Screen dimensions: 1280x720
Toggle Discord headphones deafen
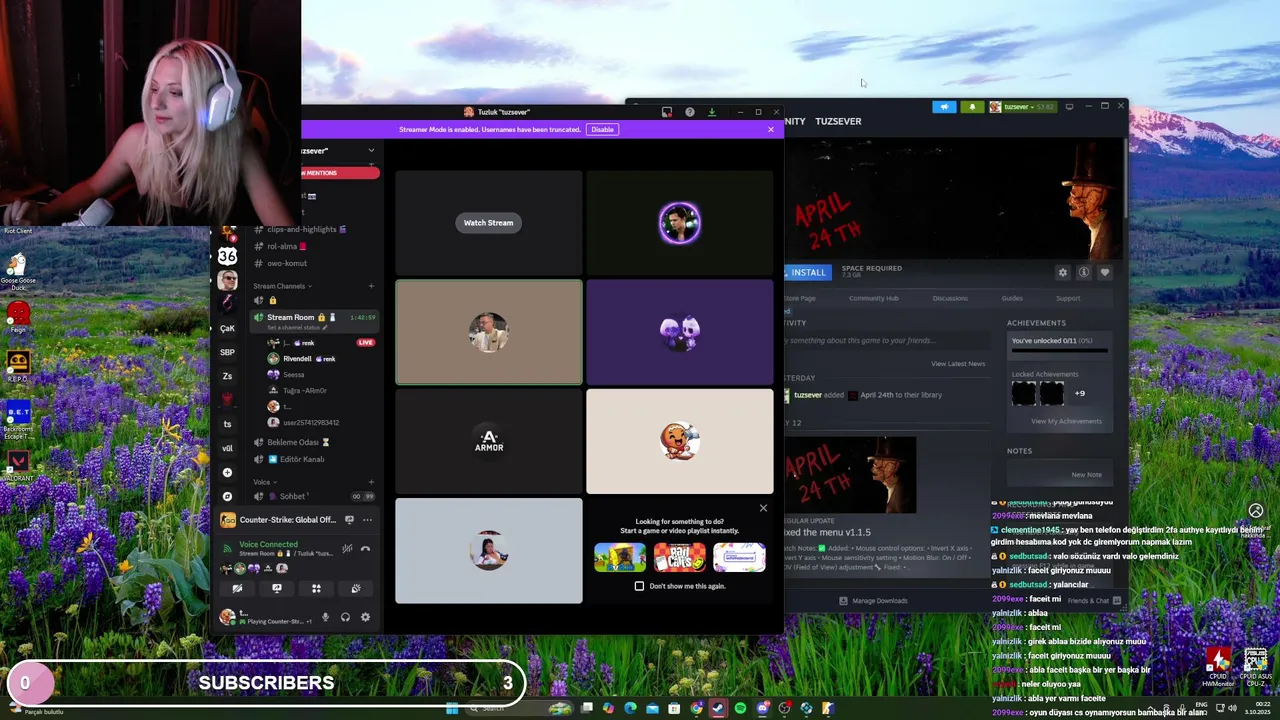345,617
